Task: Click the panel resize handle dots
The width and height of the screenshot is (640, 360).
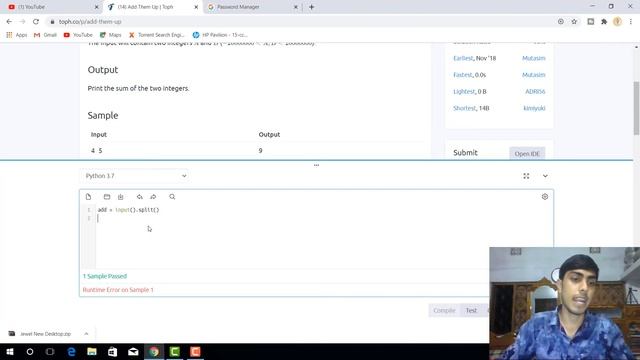Action: pyautogui.click(x=316, y=165)
